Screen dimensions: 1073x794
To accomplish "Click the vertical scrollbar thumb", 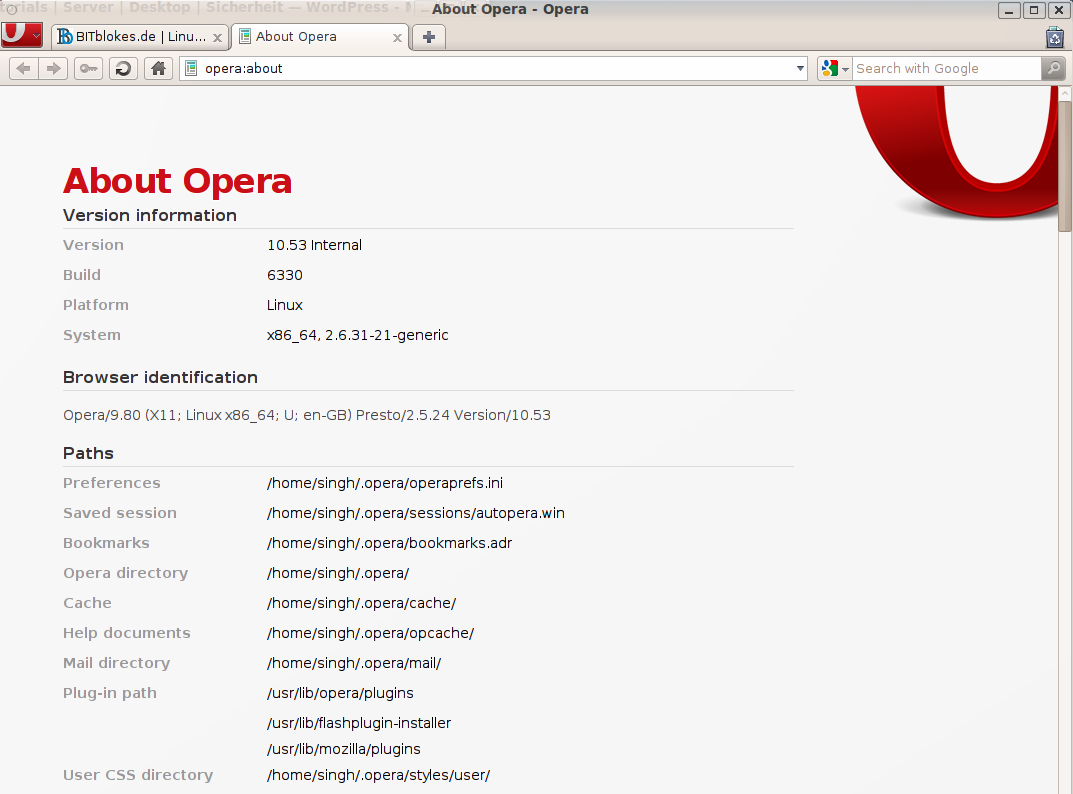I will pos(1065,166).
